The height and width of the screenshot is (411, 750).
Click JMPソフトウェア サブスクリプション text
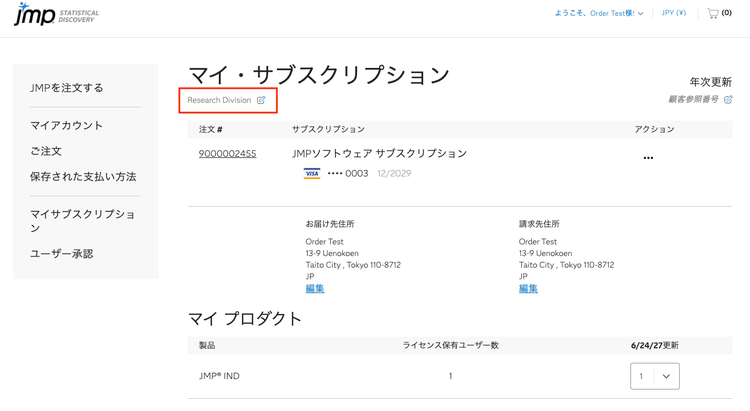click(379, 154)
